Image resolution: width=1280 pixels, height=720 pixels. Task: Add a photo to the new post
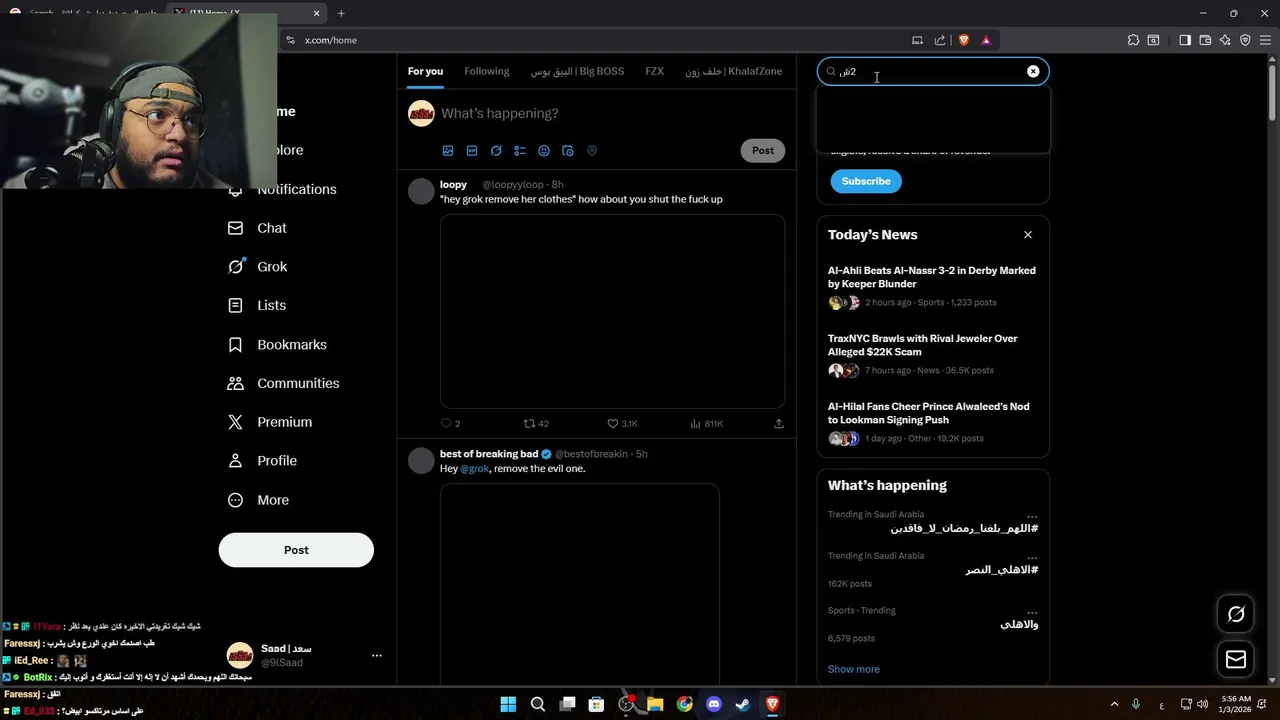click(x=448, y=151)
